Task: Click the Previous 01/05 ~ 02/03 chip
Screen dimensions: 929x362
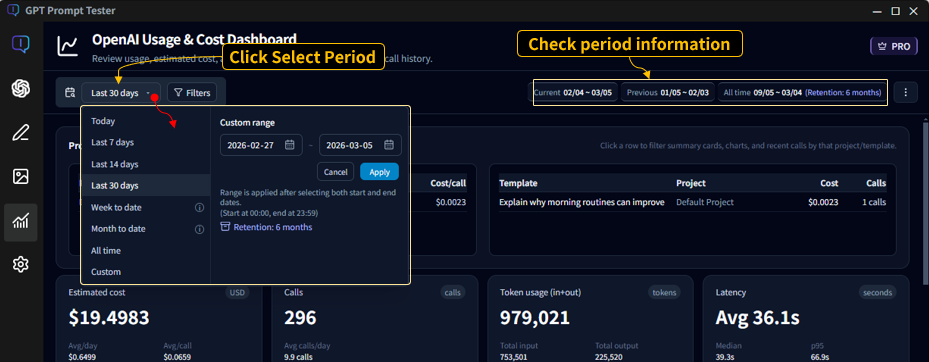Action: tap(668, 92)
